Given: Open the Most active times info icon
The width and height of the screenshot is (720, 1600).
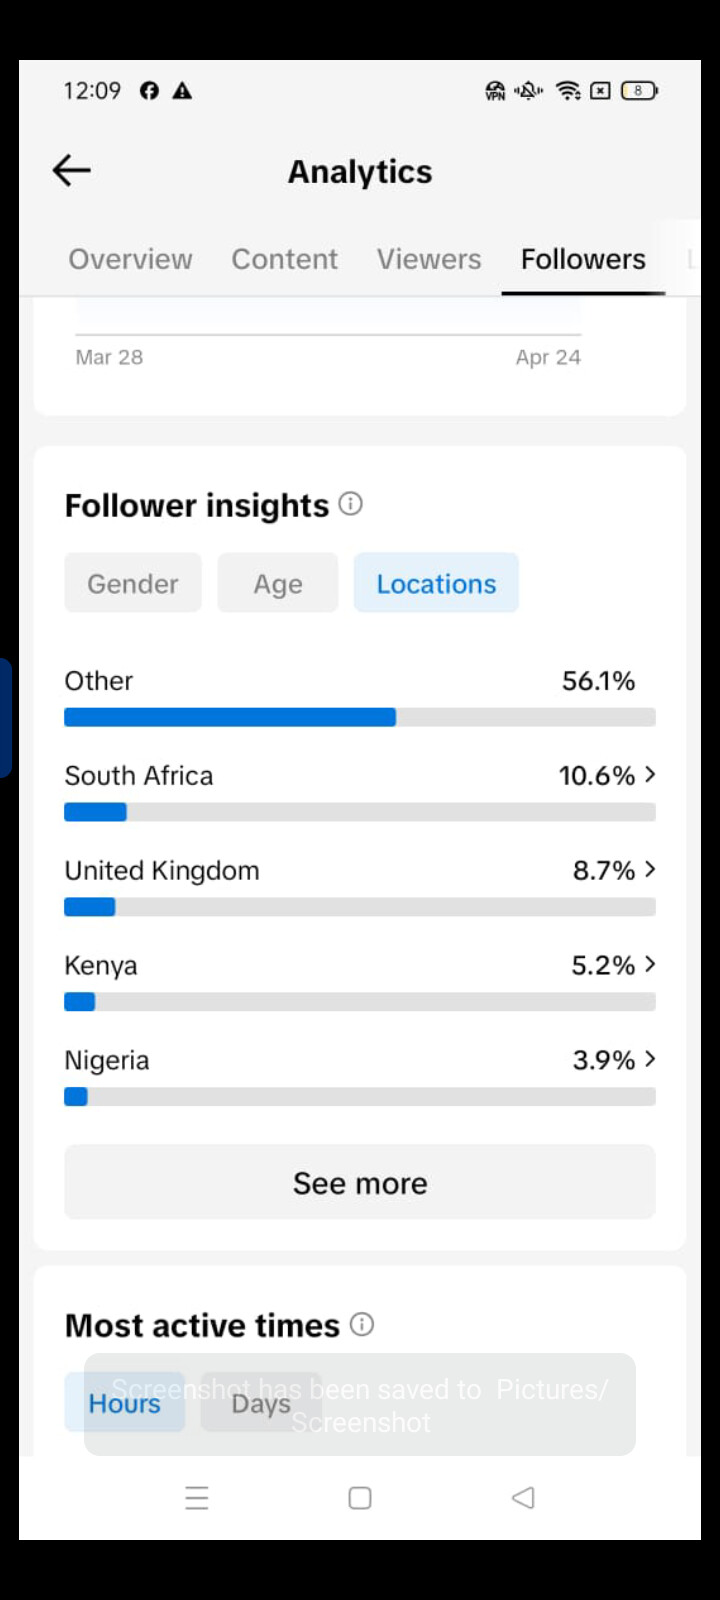Looking at the screenshot, I should point(362,1324).
